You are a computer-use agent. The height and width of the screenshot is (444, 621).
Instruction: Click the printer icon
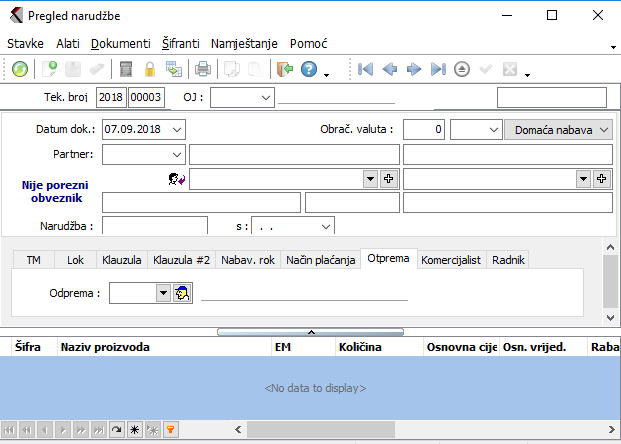pyautogui.click(x=202, y=69)
